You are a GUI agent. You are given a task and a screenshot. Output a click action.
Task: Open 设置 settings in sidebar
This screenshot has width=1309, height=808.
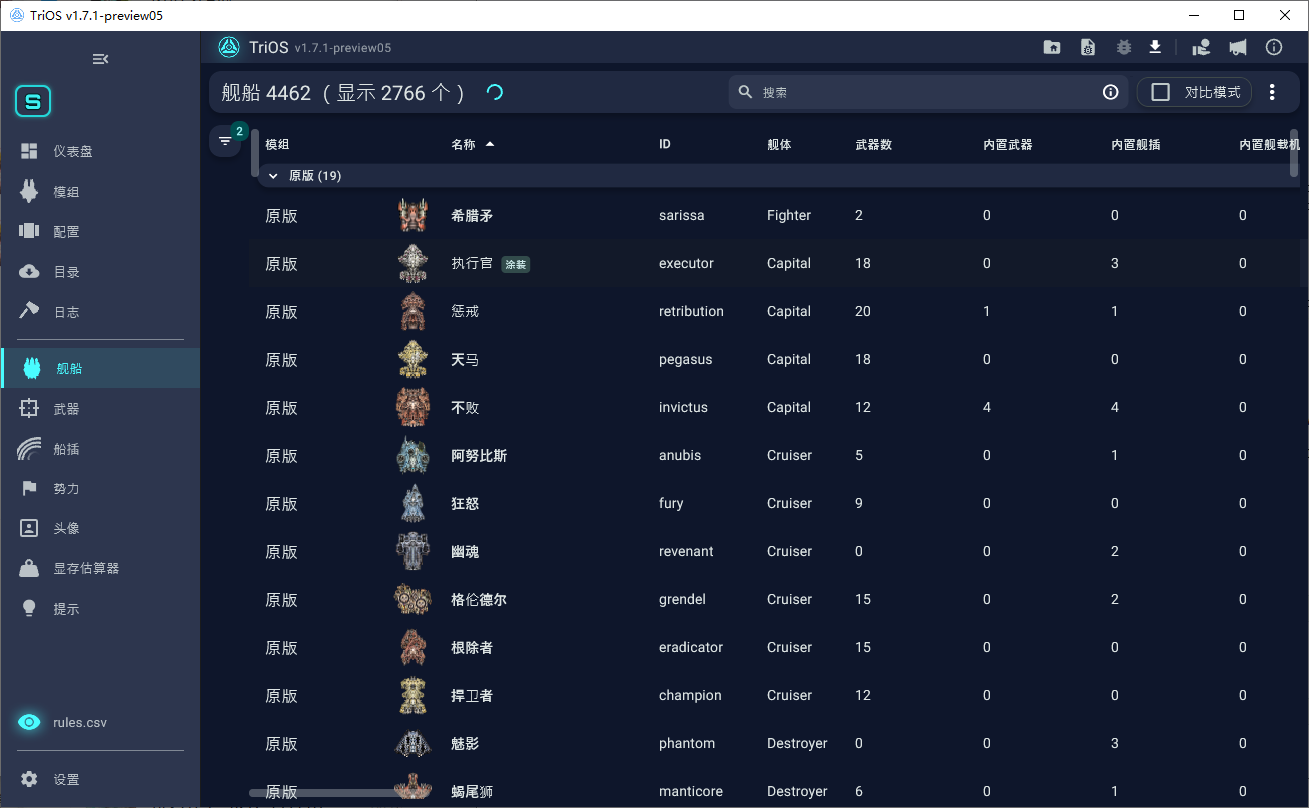(100, 779)
